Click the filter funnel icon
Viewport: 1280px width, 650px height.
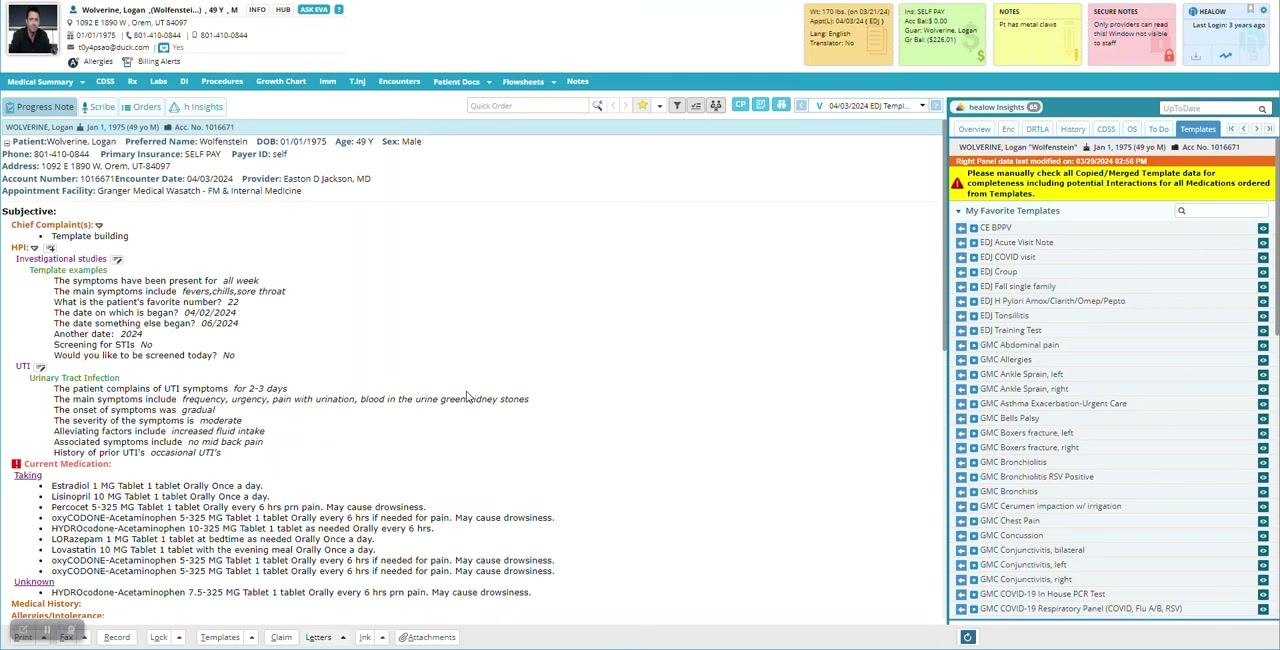677,106
